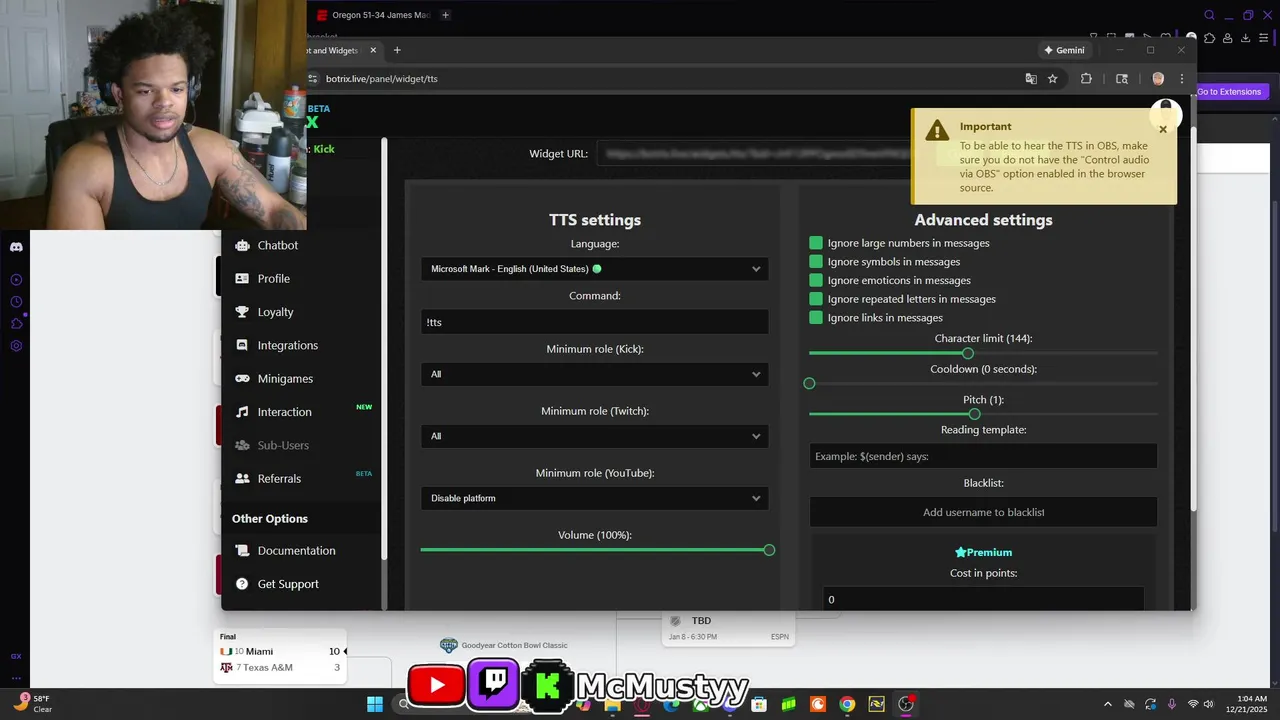This screenshot has height=720, width=1280.
Task: Open Minimum role (Twitch) dropdown
Action: click(x=595, y=436)
